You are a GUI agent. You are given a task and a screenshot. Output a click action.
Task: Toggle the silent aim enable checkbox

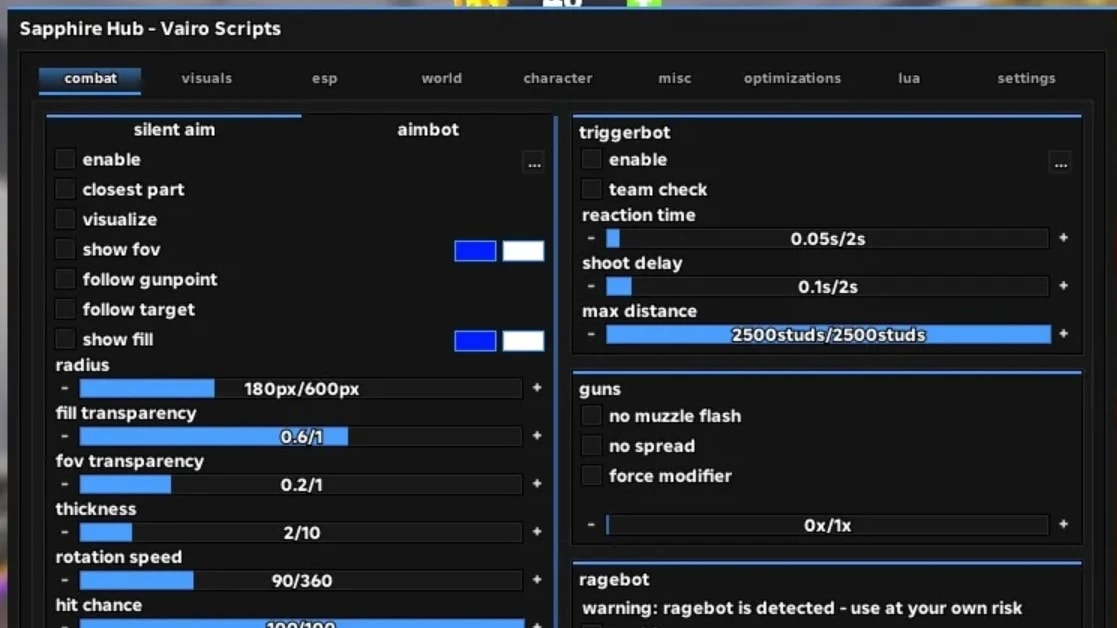click(65, 159)
